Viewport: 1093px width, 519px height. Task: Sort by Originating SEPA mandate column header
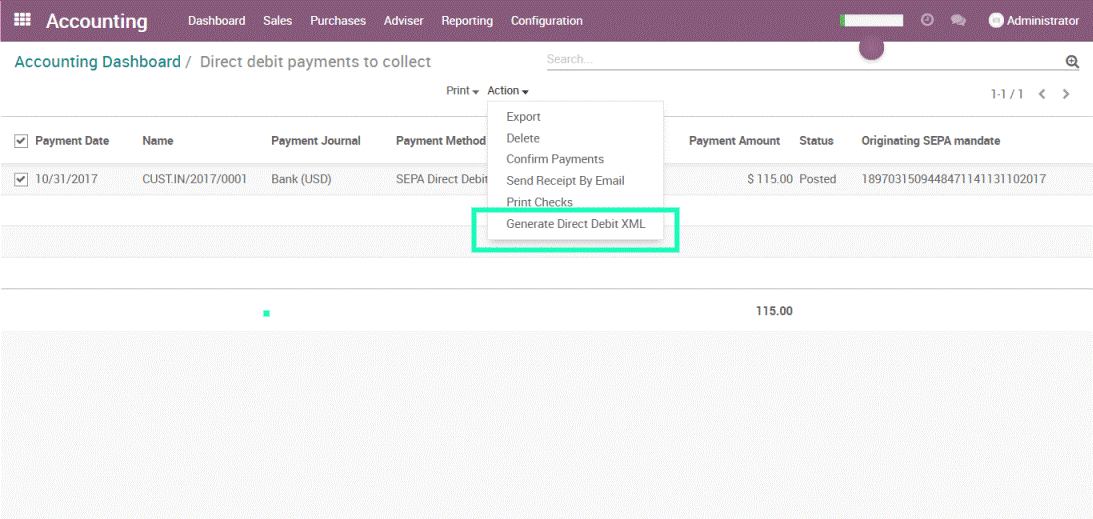point(931,141)
